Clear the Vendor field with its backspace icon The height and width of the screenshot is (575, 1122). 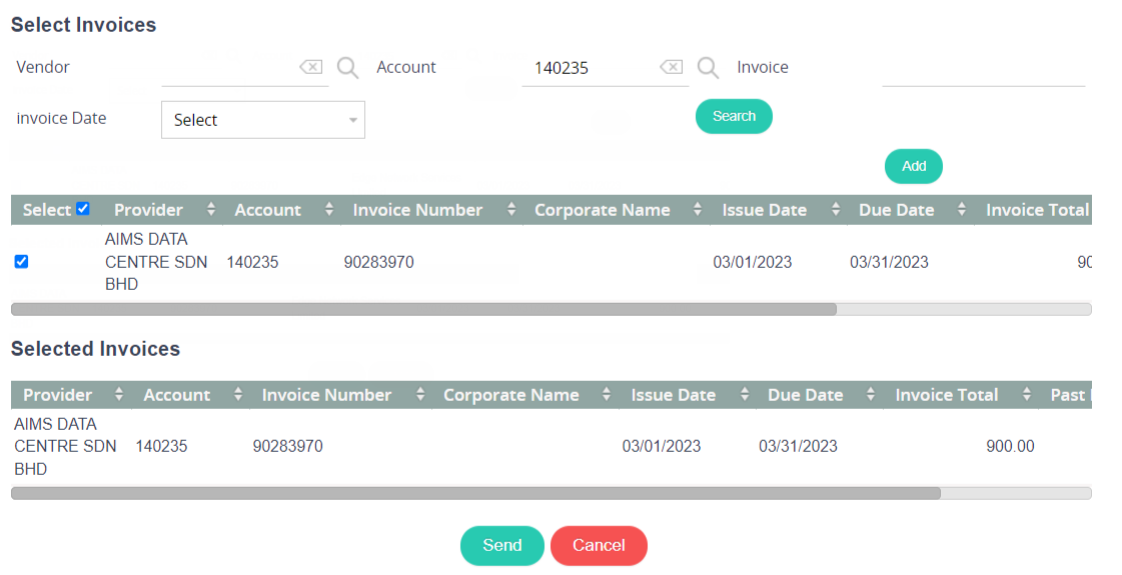click(311, 67)
